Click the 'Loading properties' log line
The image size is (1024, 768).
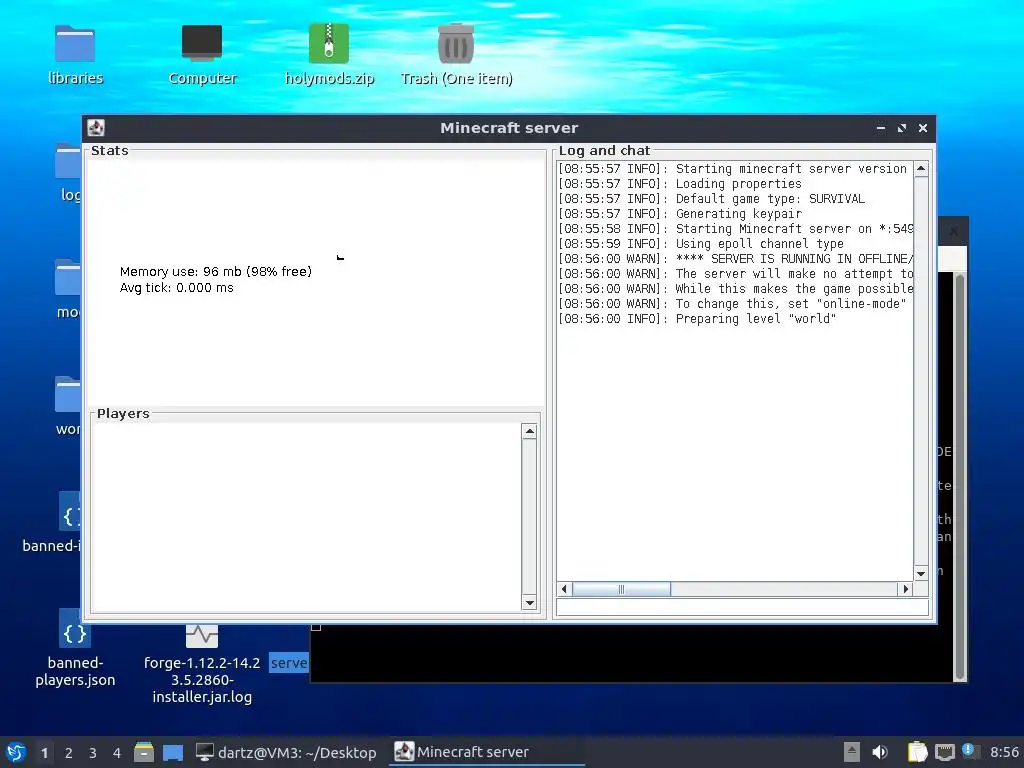point(680,184)
